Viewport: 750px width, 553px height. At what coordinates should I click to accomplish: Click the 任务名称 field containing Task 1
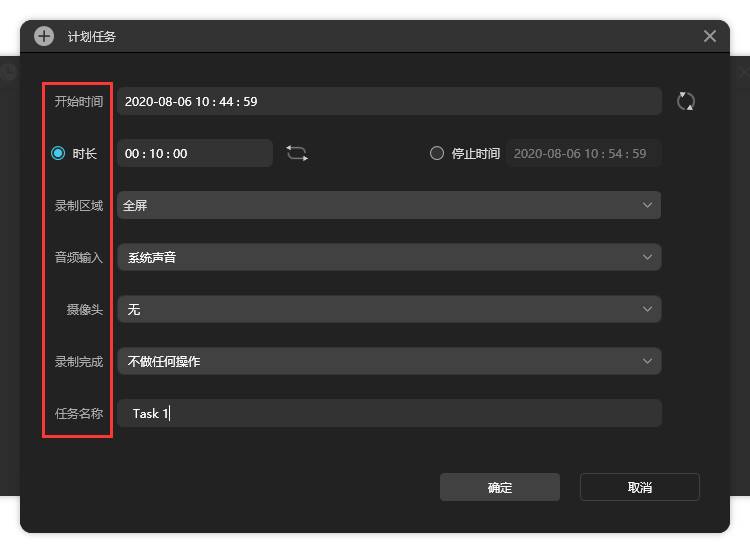(x=389, y=413)
